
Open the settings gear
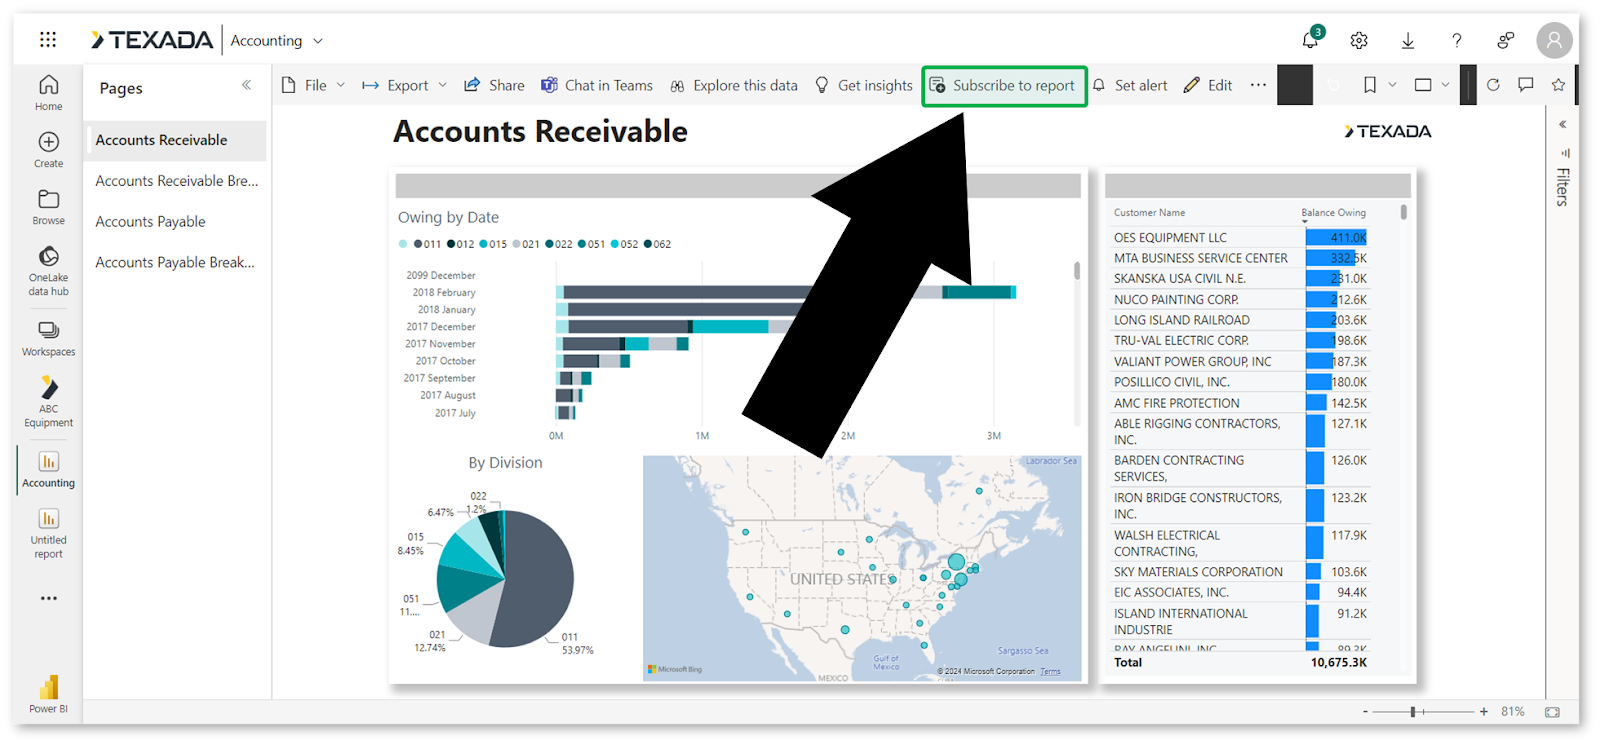pos(1359,40)
